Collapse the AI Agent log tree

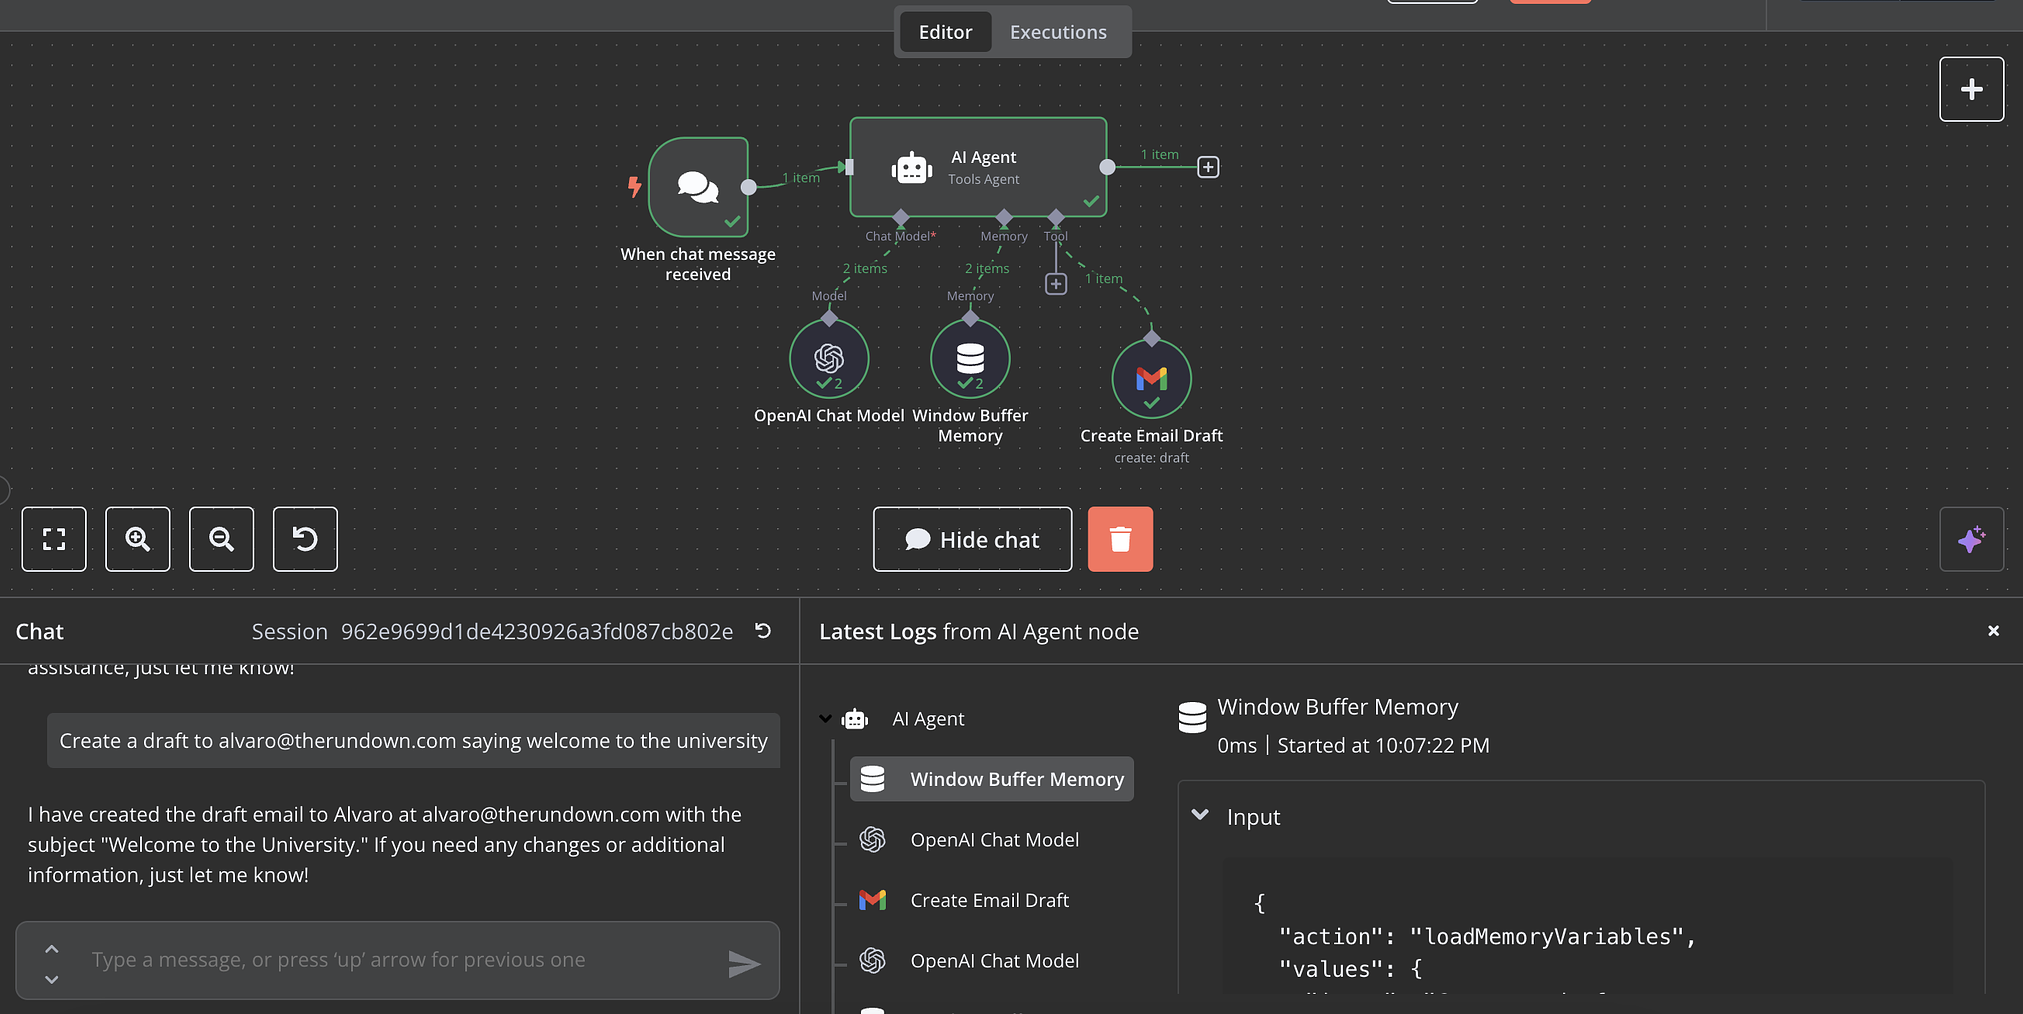click(x=825, y=718)
